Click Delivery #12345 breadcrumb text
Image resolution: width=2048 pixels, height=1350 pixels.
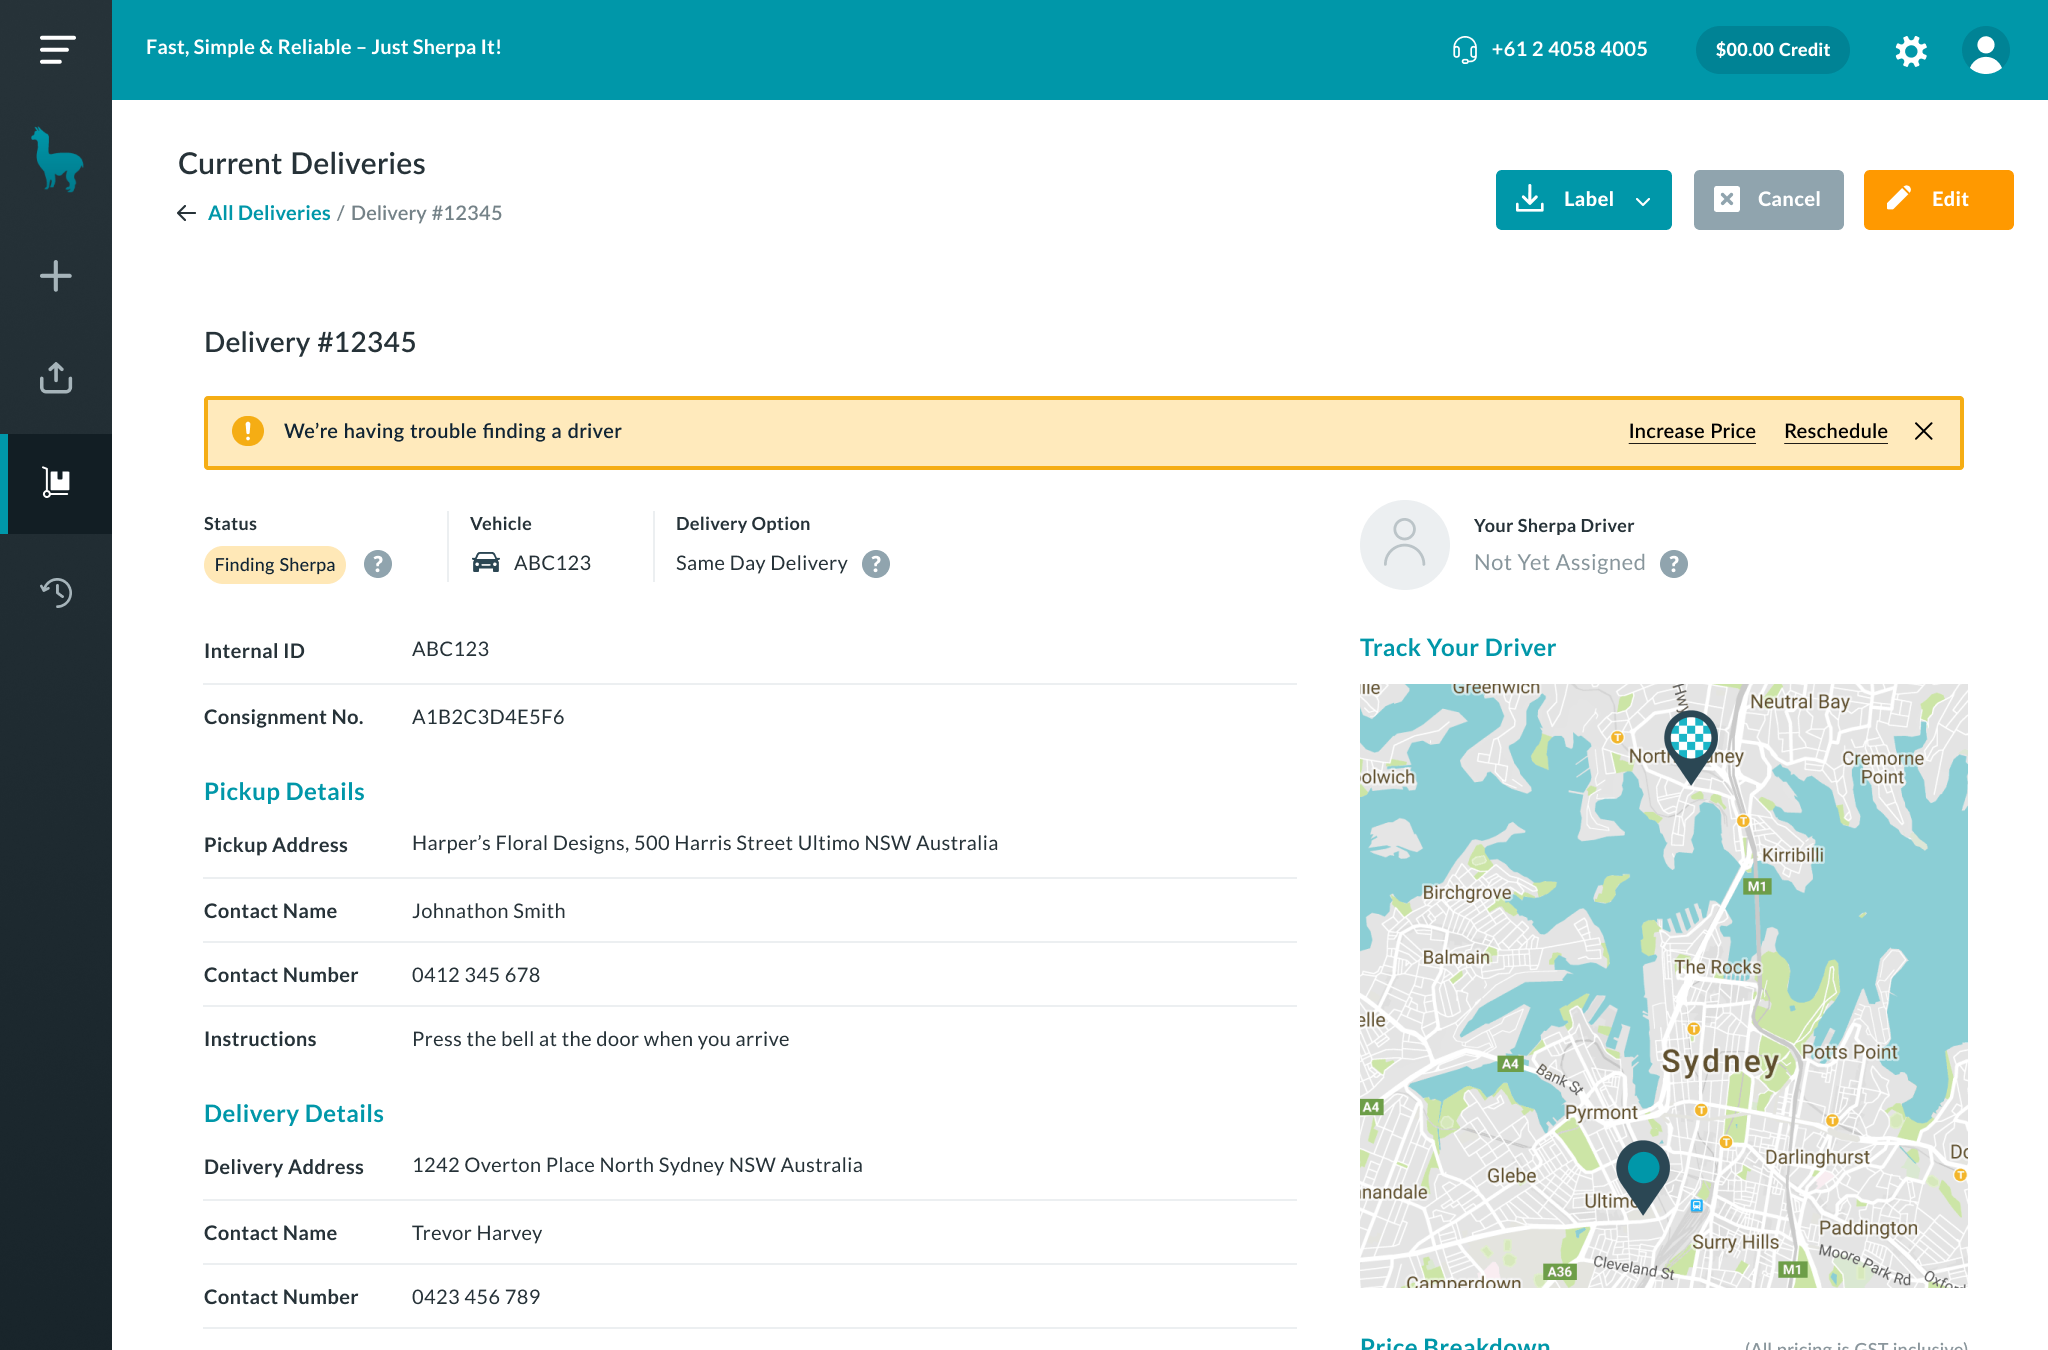click(427, 213)
